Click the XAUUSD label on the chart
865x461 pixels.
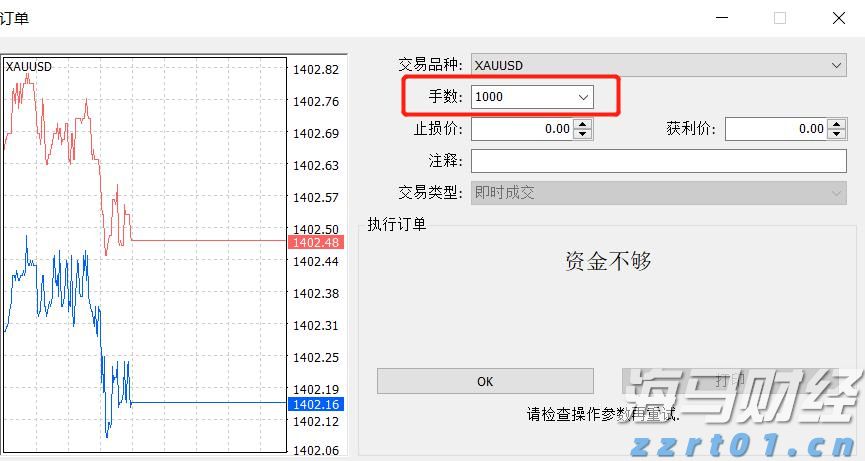pyautogui.click(x=29, y=67)
